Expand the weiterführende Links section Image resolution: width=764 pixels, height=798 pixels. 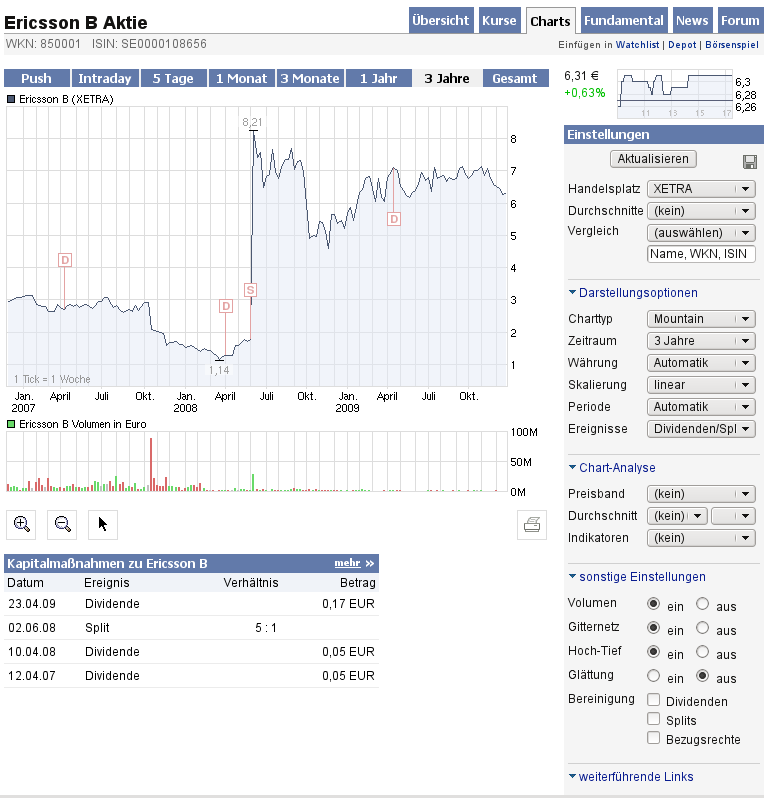[x=631, y=777]
